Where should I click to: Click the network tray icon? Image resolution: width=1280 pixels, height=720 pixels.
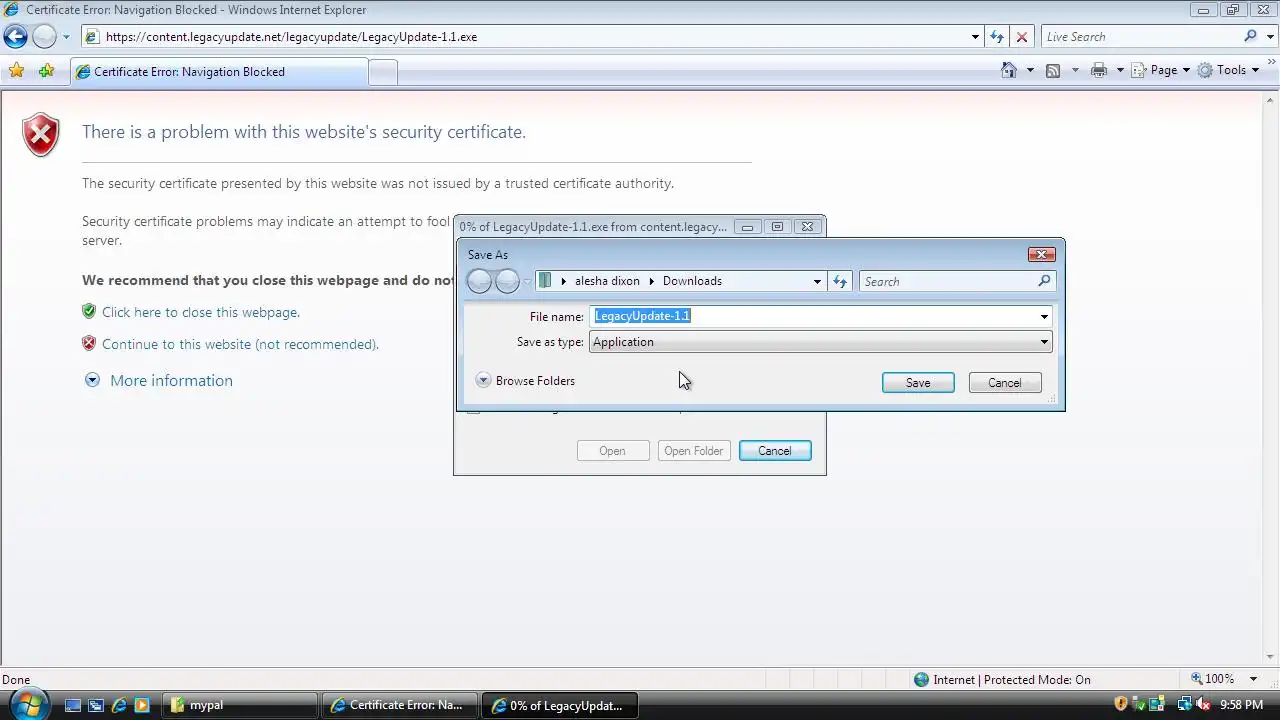click(1185, 704)
